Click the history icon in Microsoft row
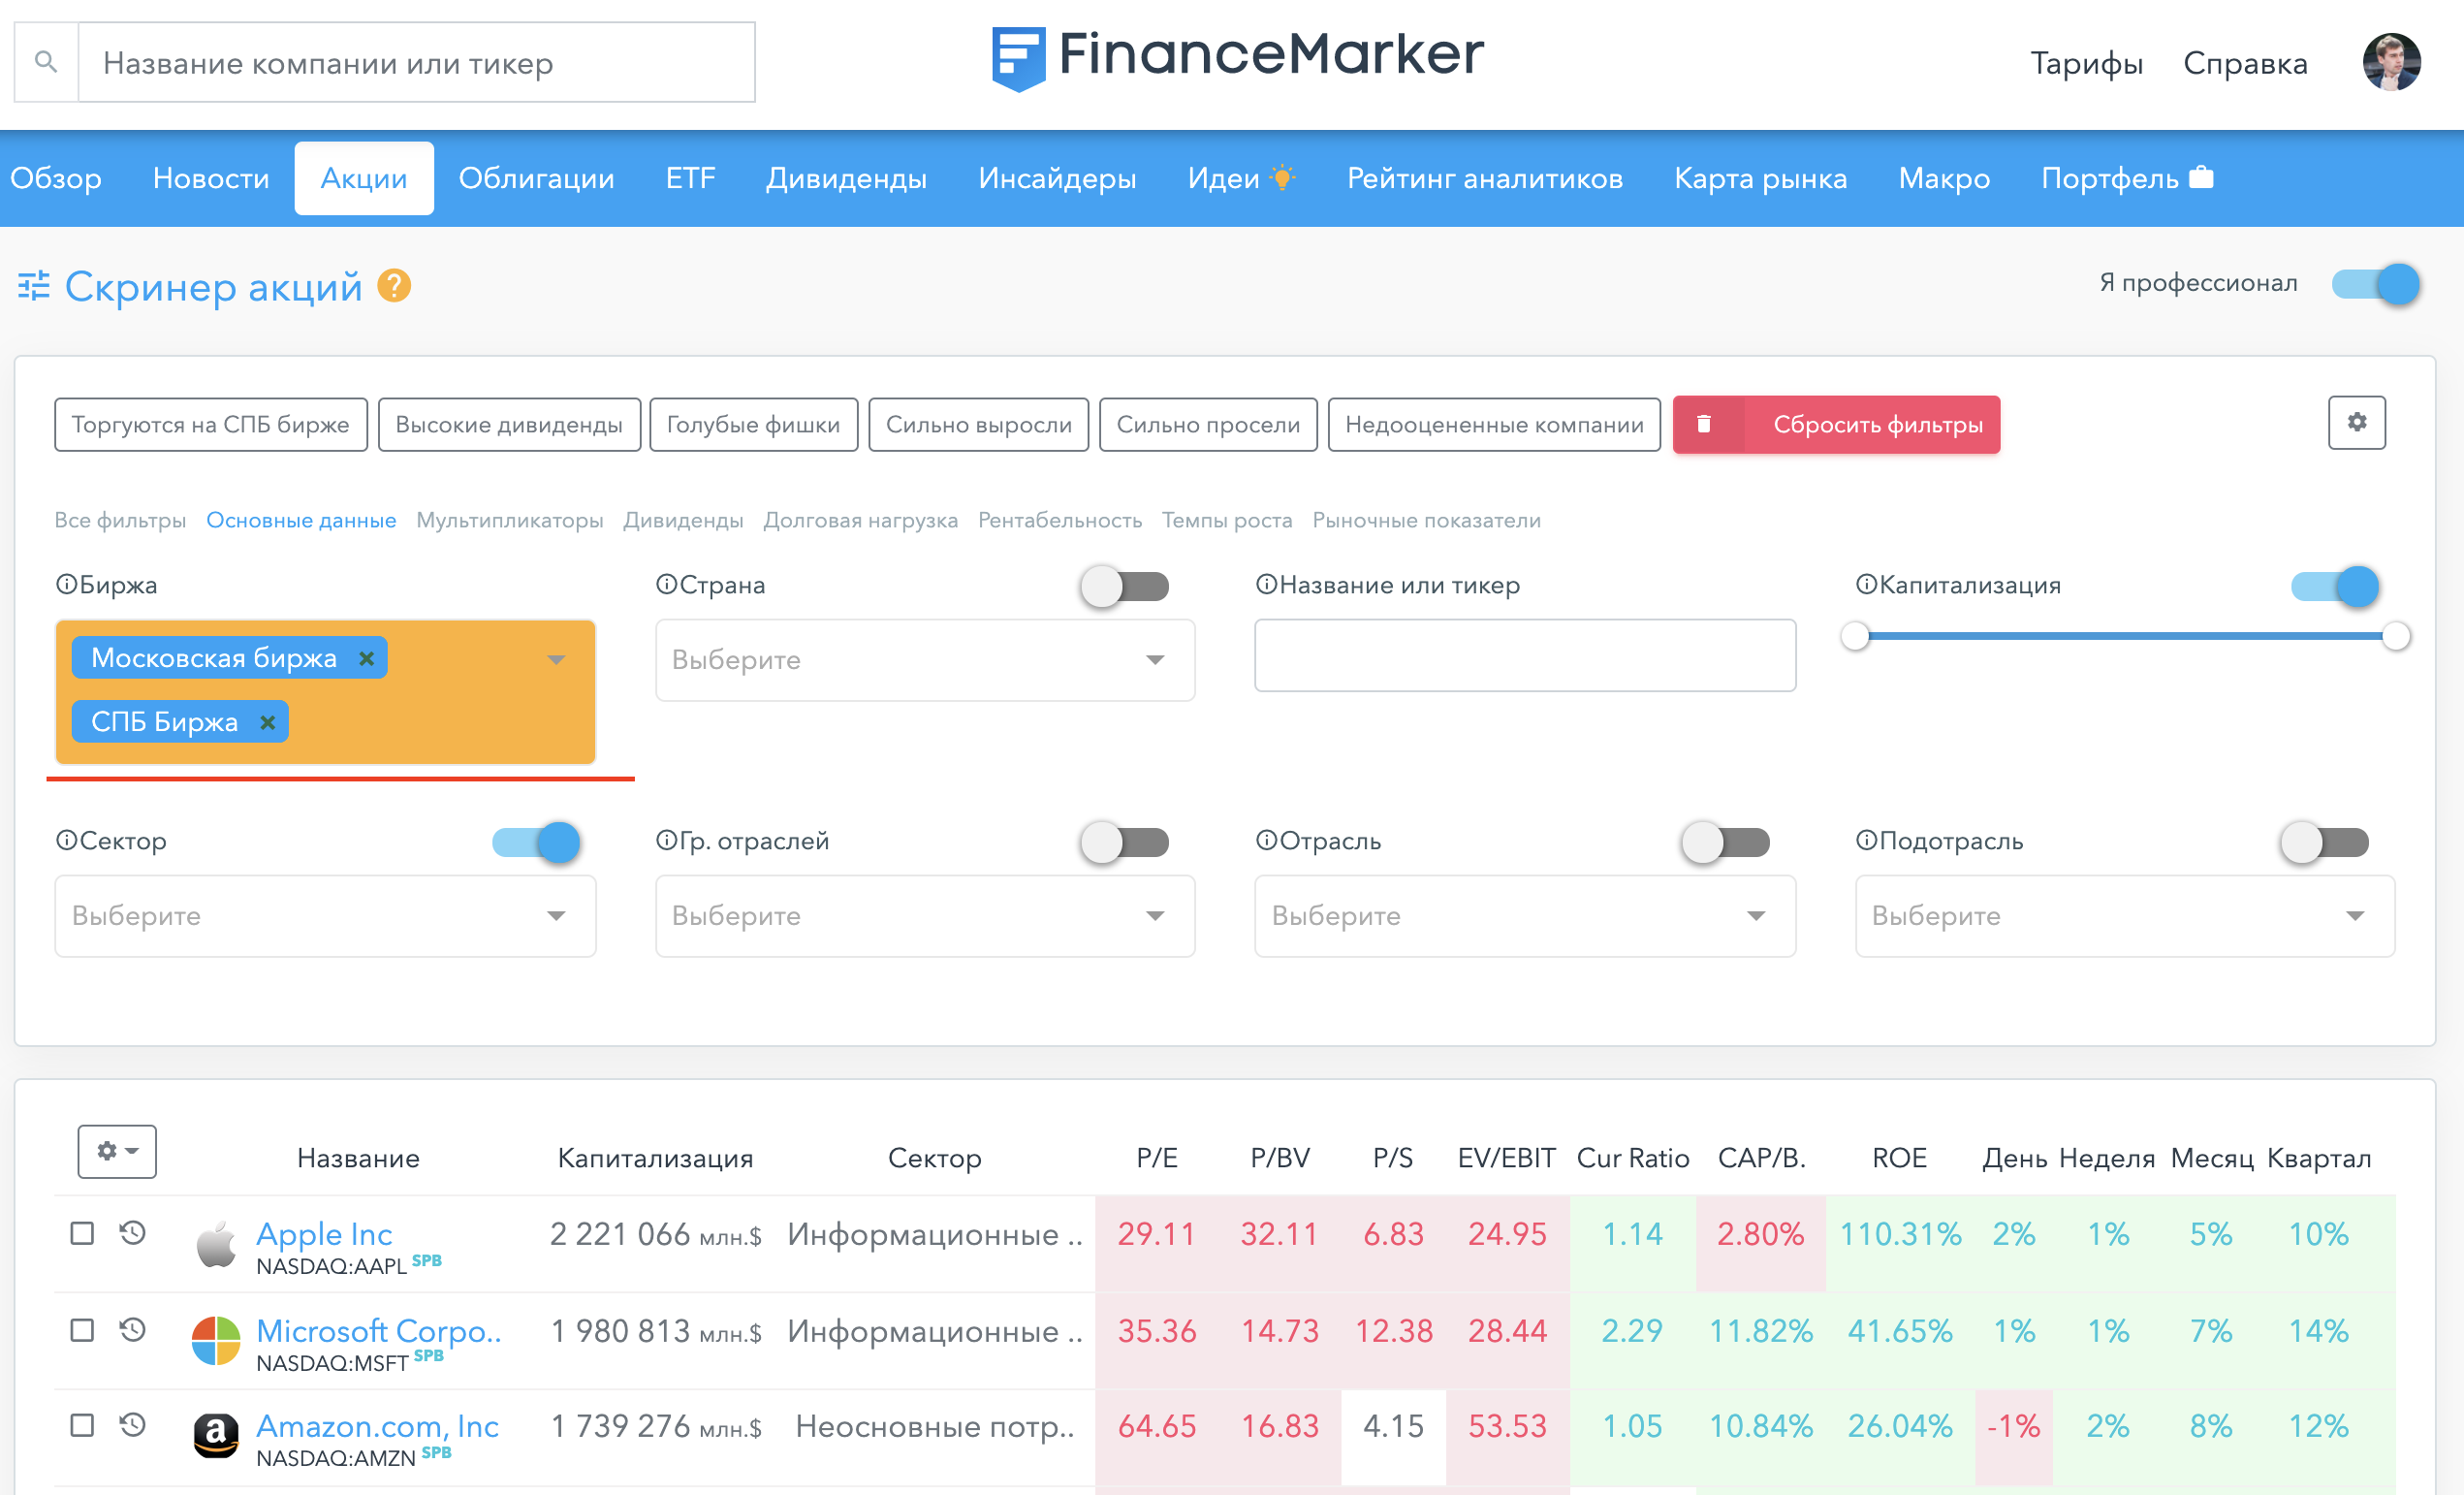Image resolution: width=2464 pixels, height=1495 pixels. coord(132,1329)
